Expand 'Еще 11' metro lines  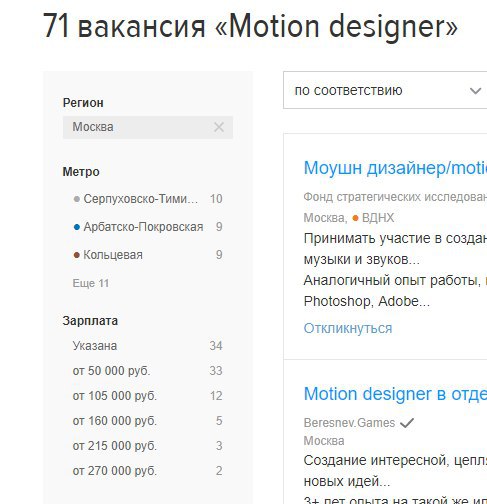[x=91, y=283]
